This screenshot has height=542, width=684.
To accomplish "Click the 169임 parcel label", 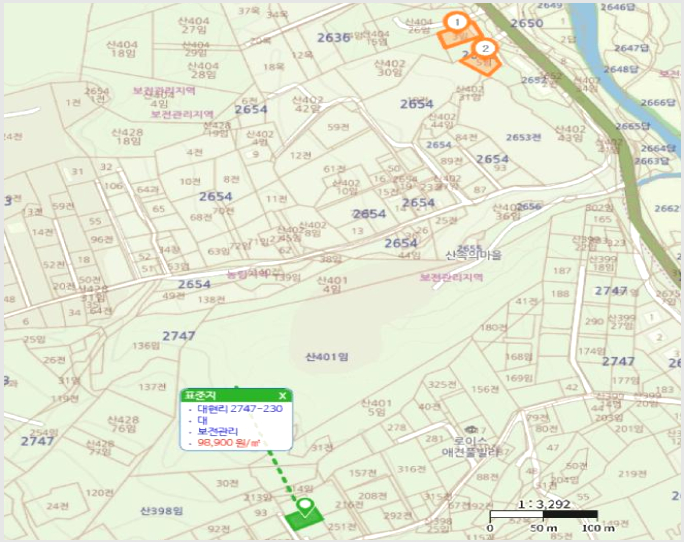I will (519, 378).
